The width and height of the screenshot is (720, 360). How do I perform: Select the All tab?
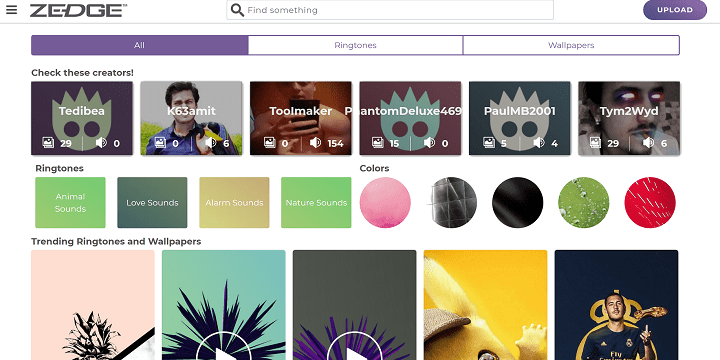click(140, 45)
